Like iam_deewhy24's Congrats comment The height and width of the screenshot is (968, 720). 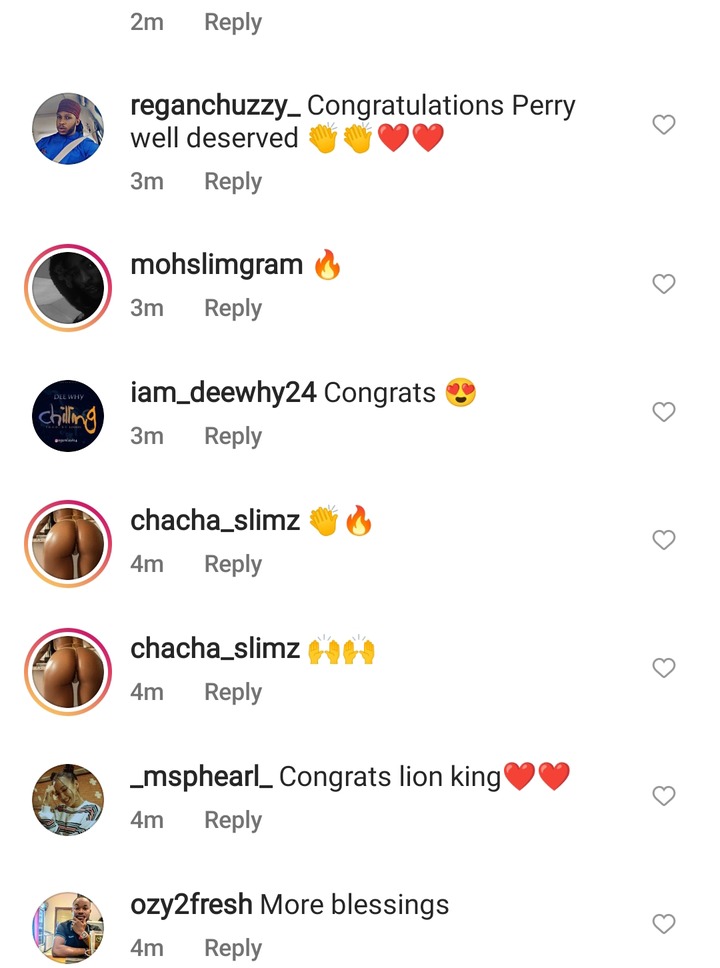coord(664,412)
